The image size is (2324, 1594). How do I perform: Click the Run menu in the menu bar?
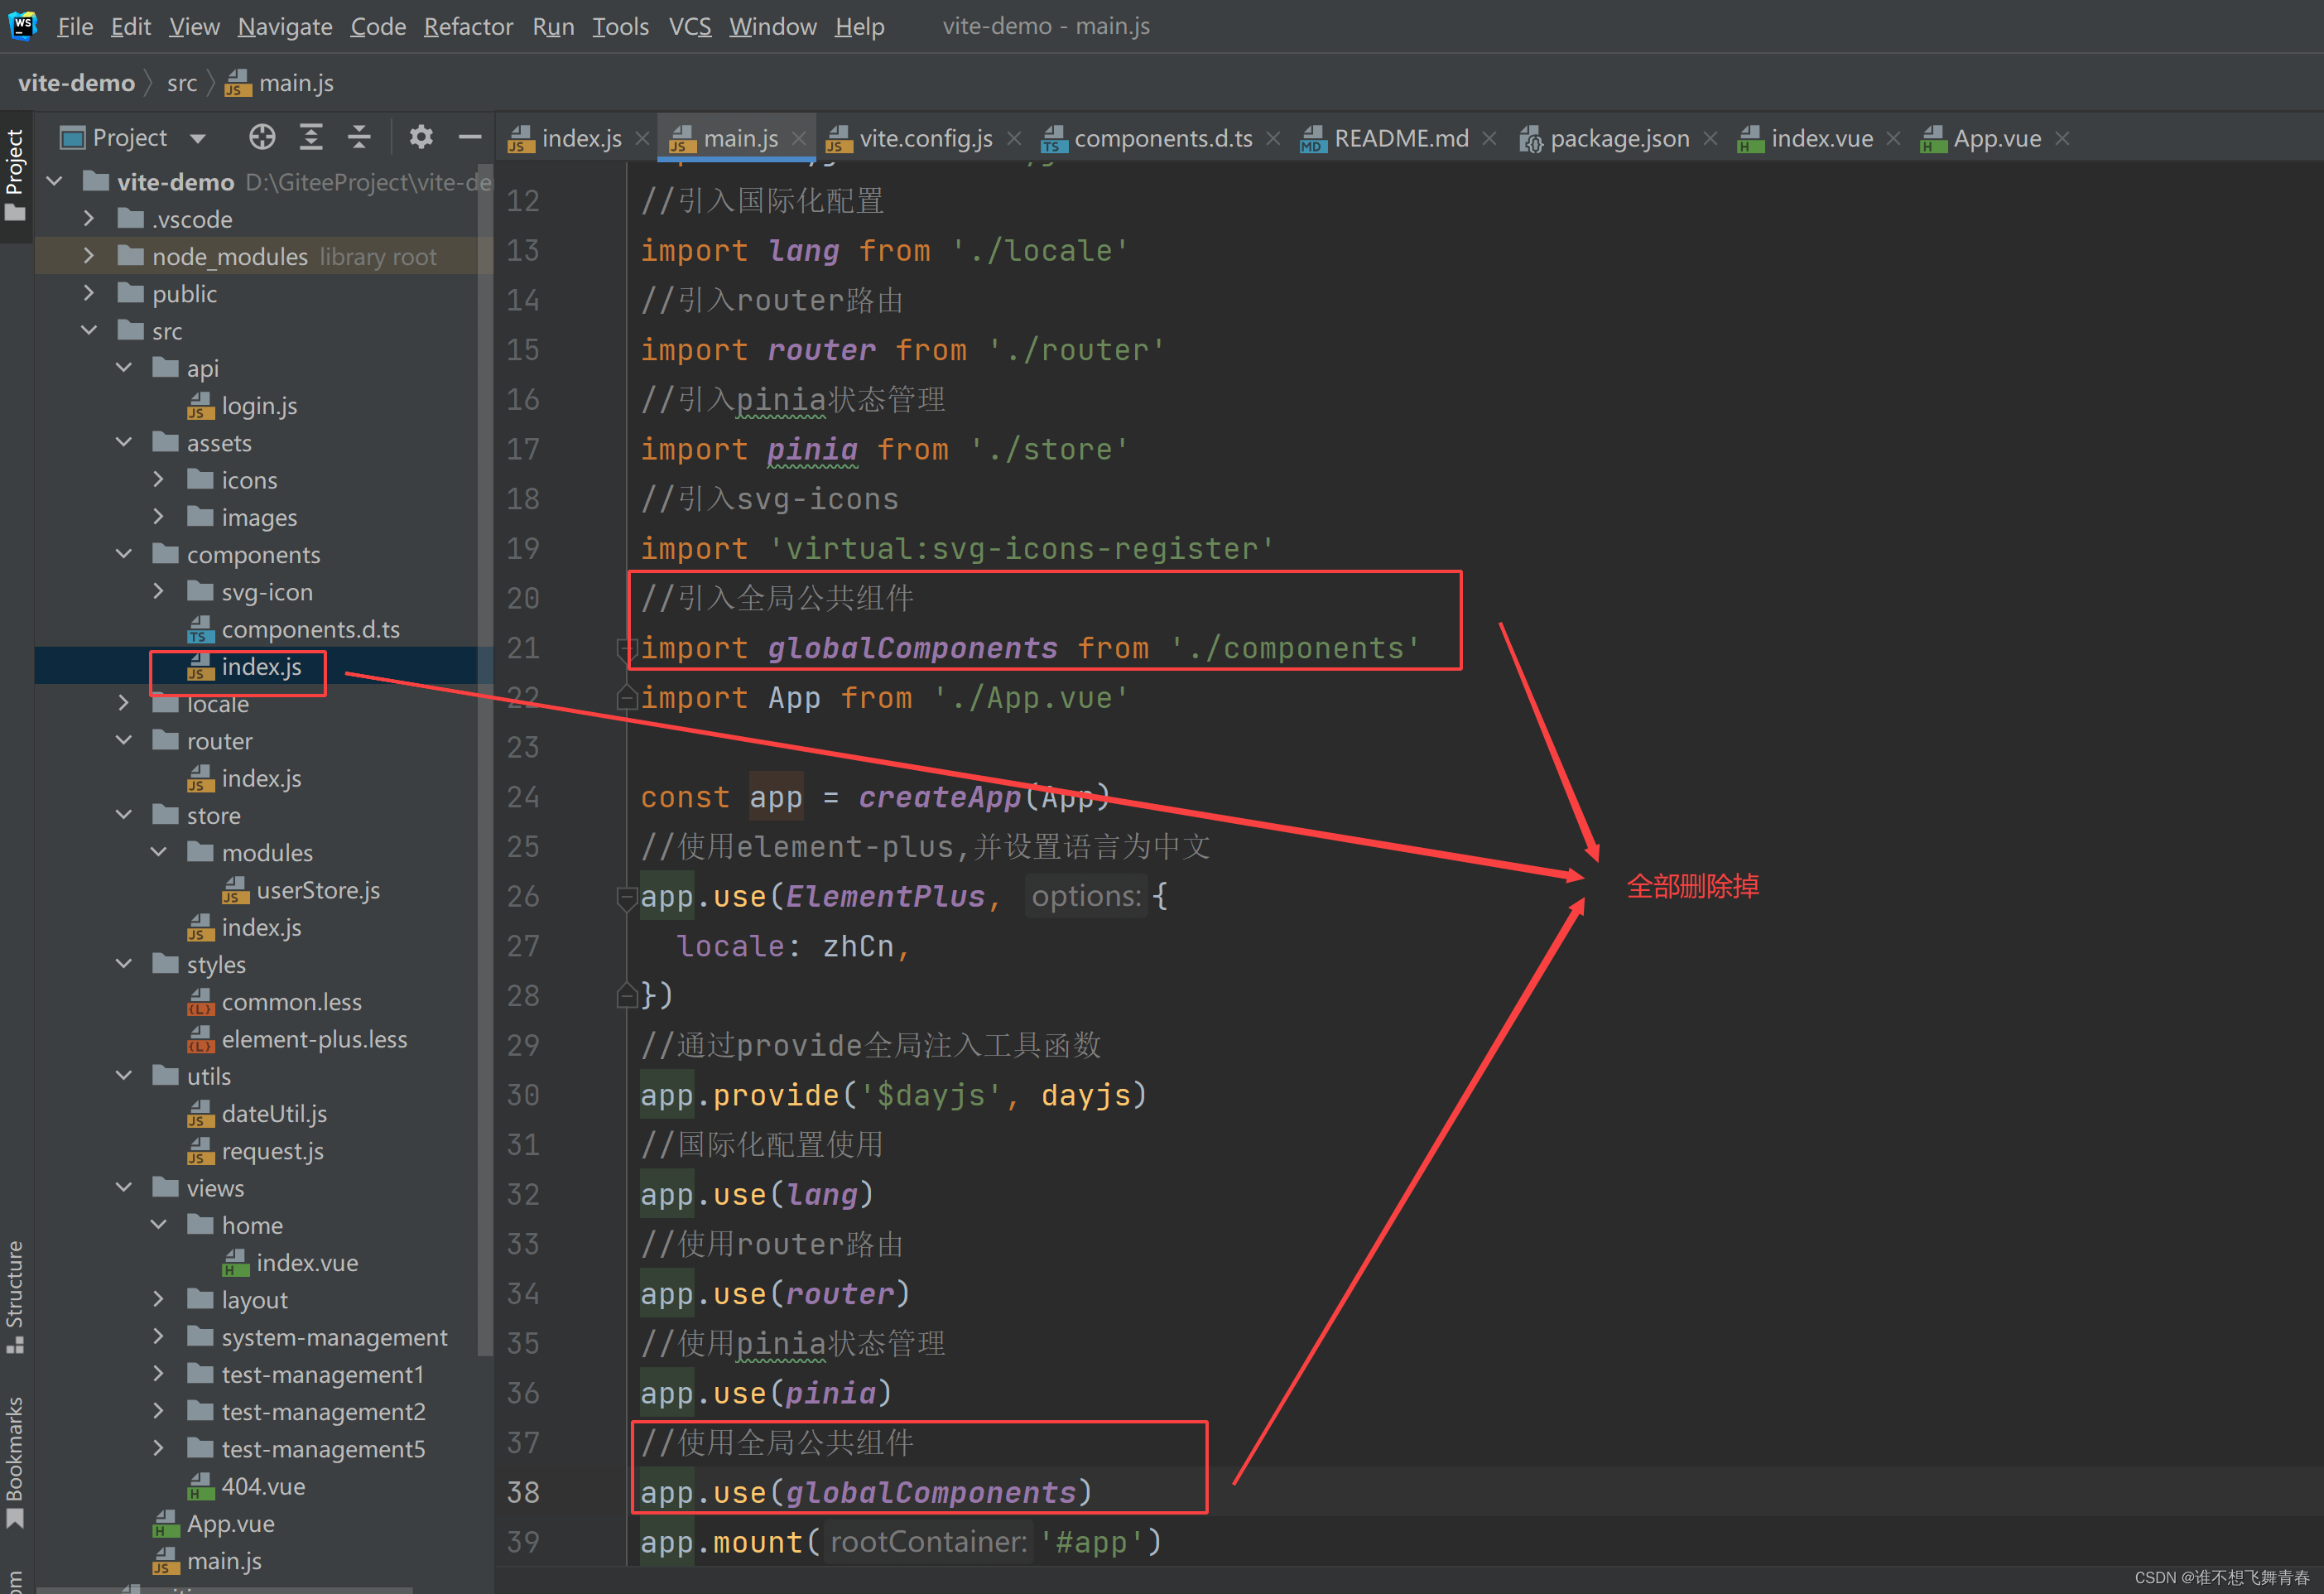[x=553, y=25]
